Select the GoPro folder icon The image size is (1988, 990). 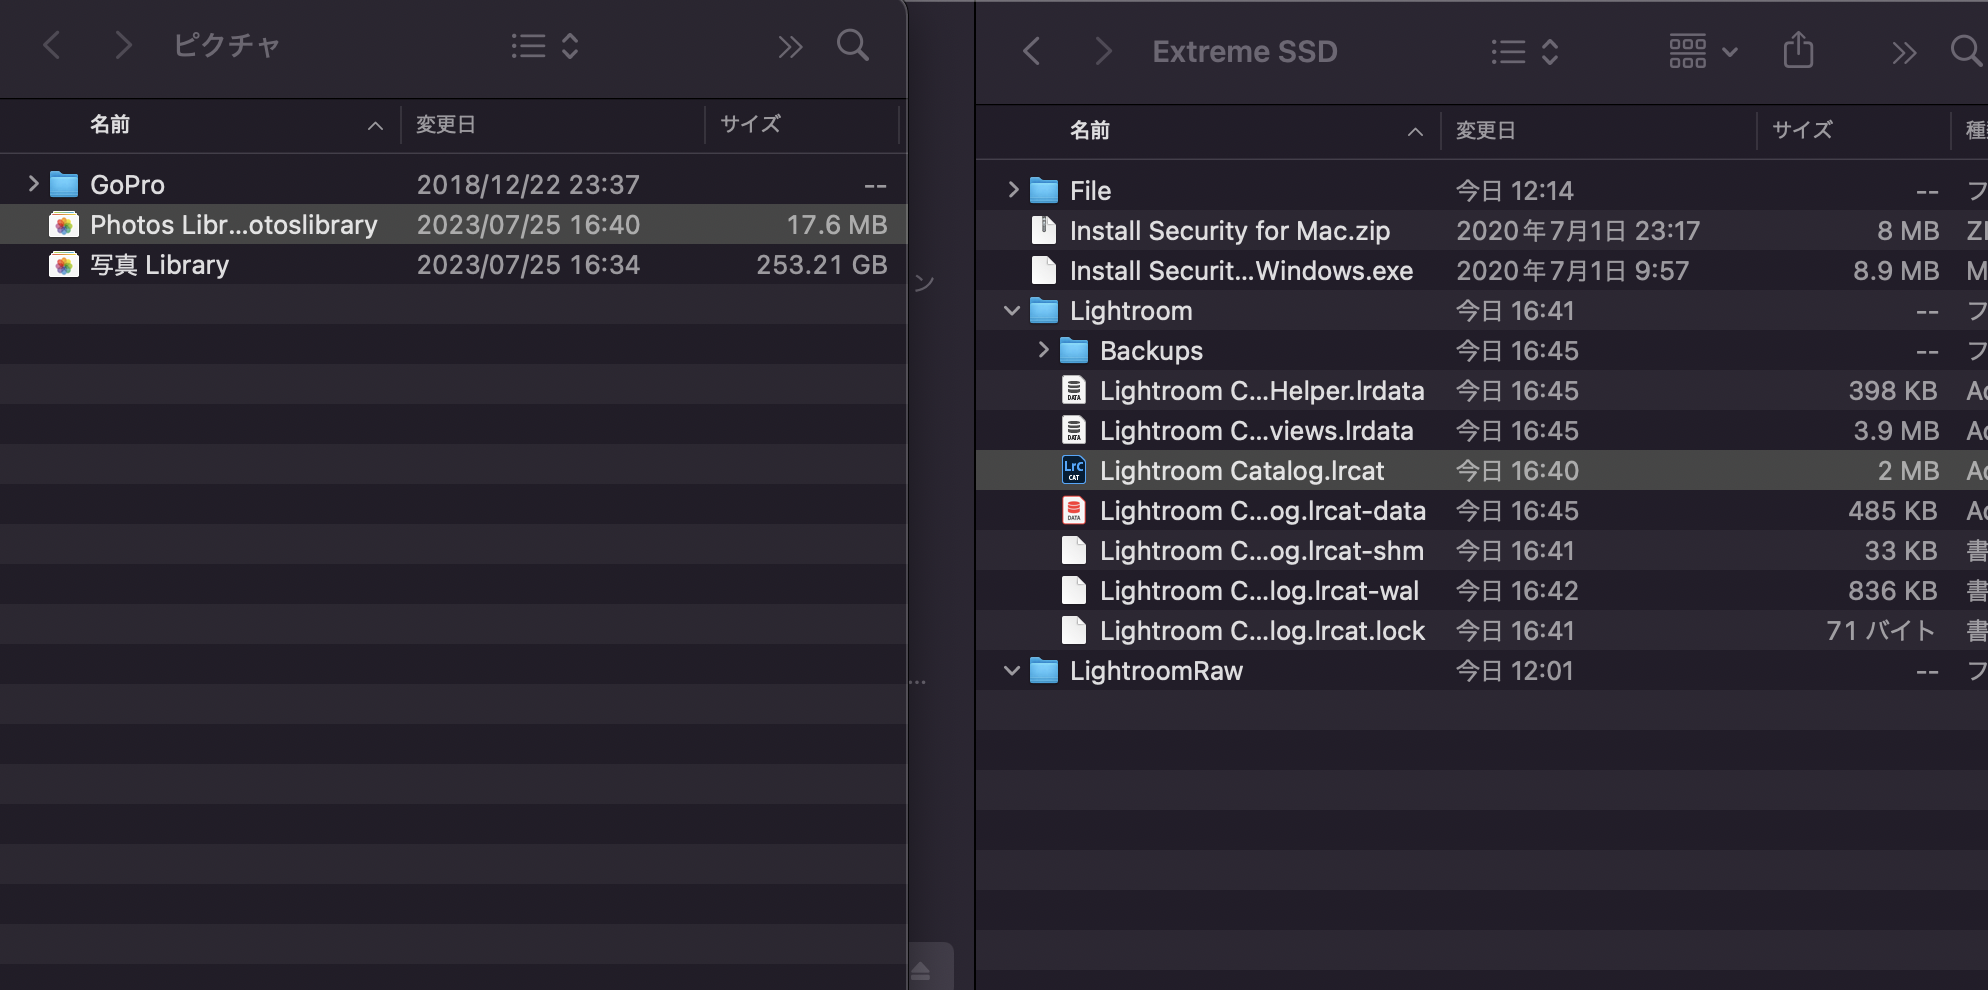click(64, 185)
